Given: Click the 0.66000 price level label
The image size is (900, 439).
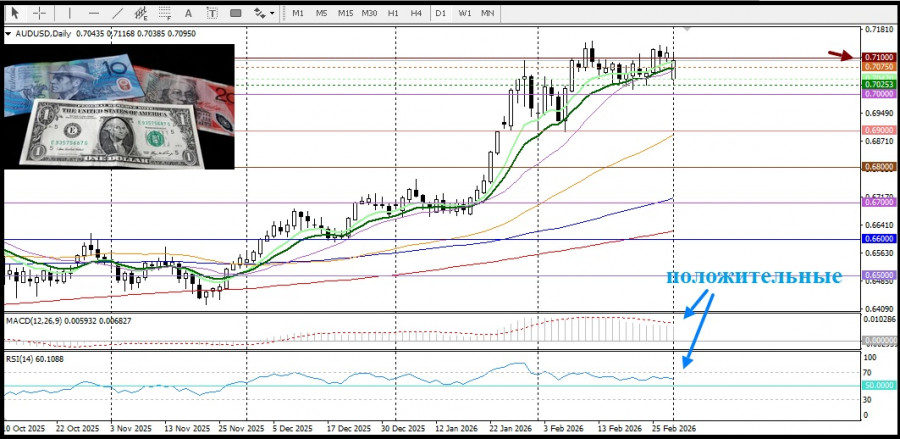Looking at the screenshot, I should tap(879, 239).
